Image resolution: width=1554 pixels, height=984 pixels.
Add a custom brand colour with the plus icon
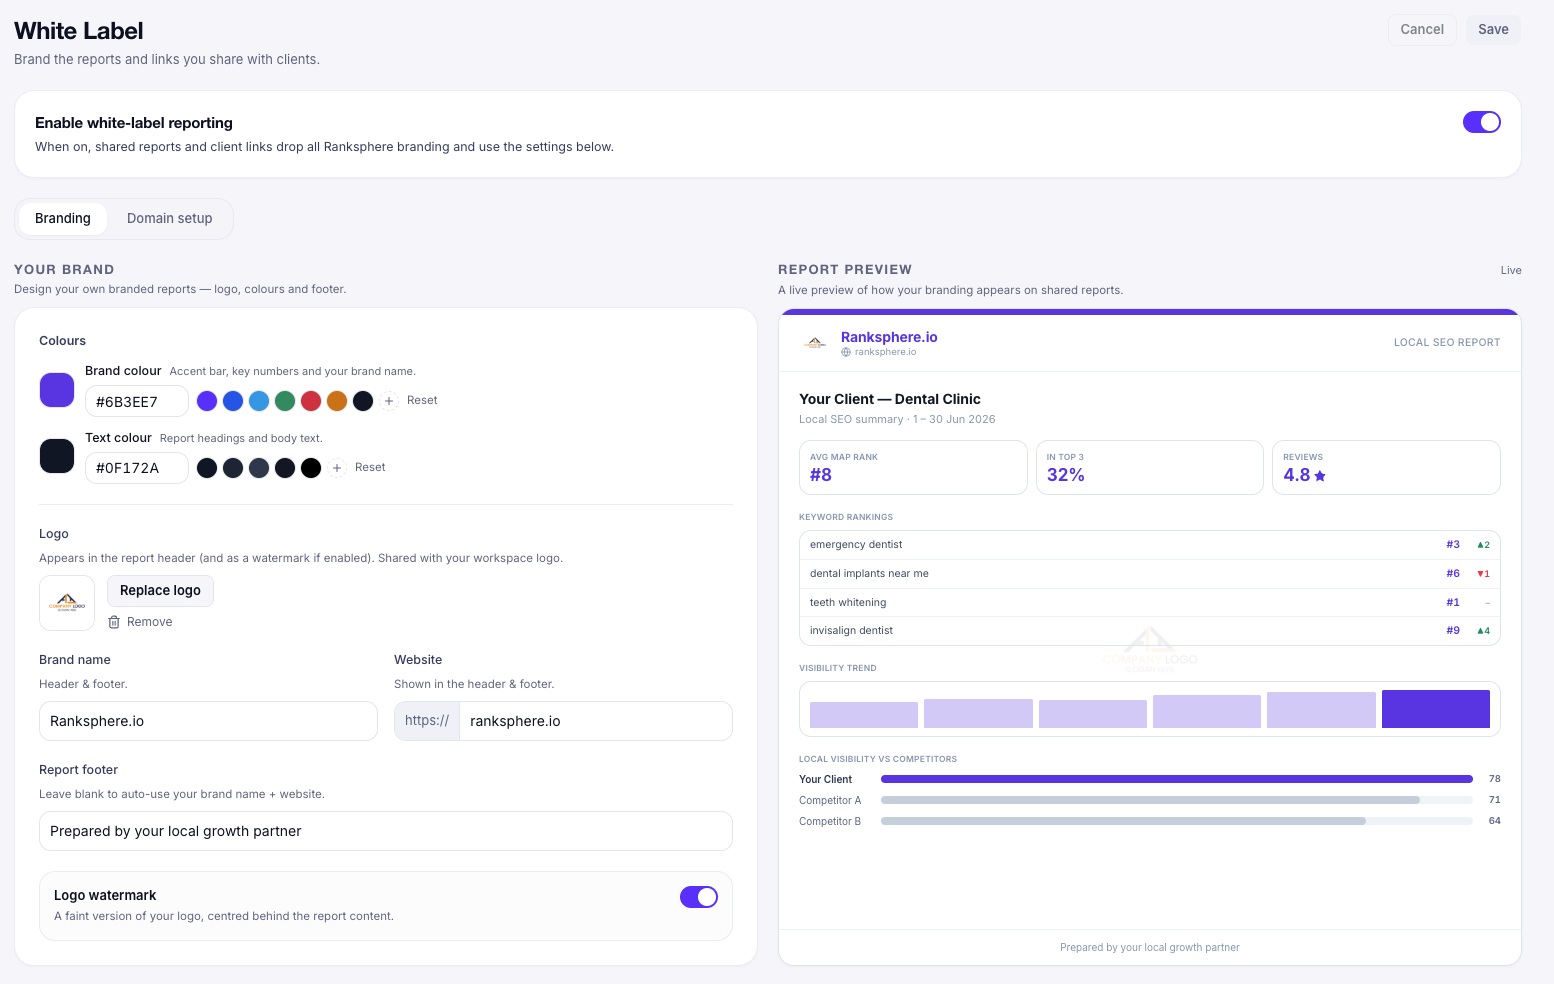[x=389, y=401]
